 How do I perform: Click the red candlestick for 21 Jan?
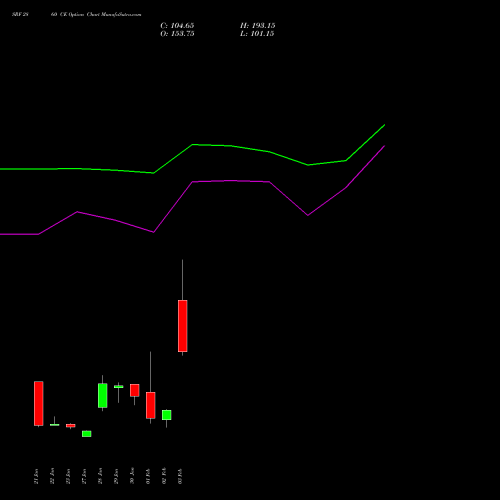coord(39,403)
